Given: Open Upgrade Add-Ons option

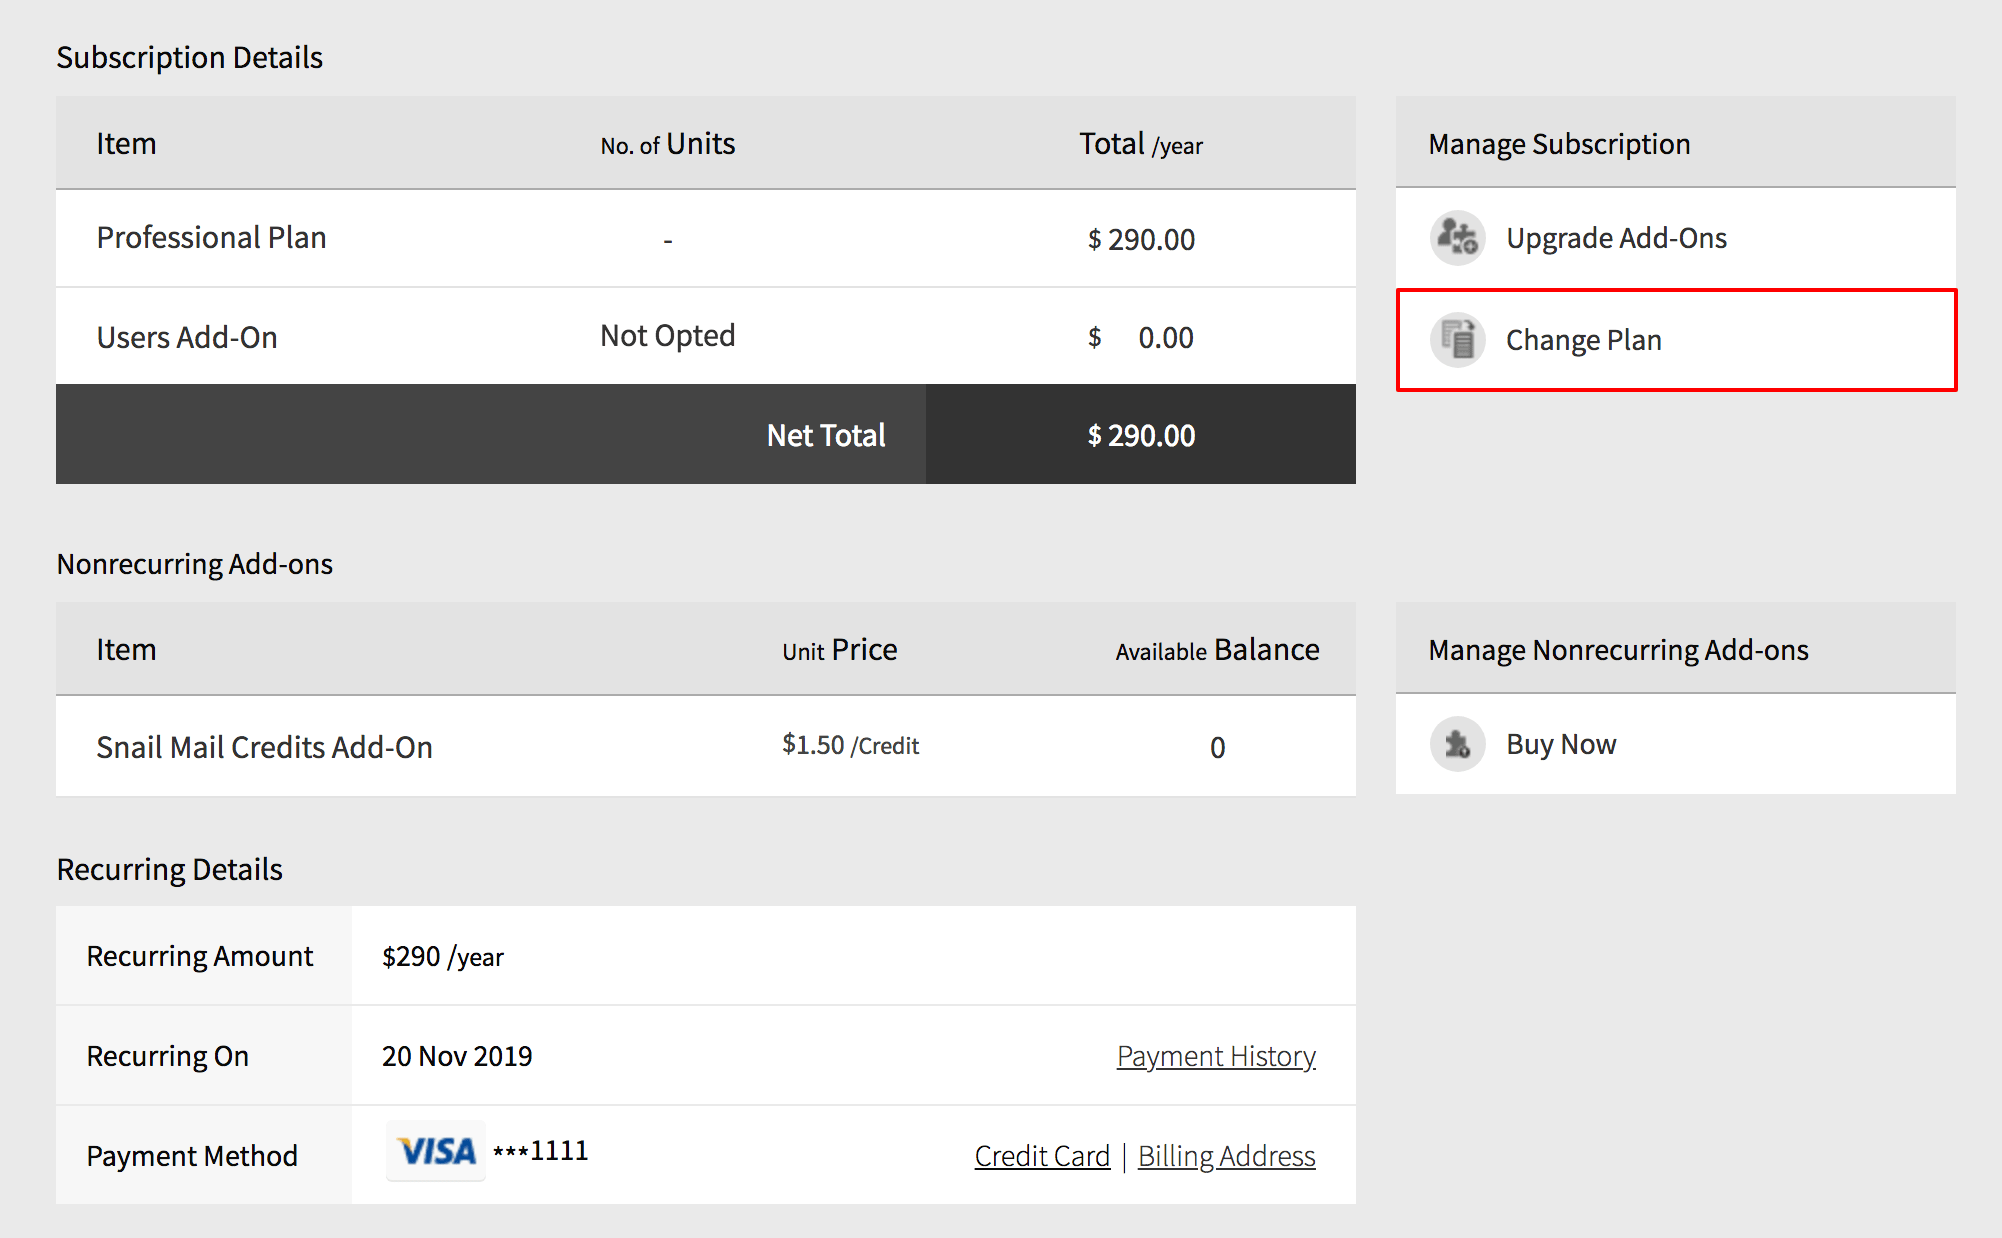Looking at the screenshot, I should 1616,238.
